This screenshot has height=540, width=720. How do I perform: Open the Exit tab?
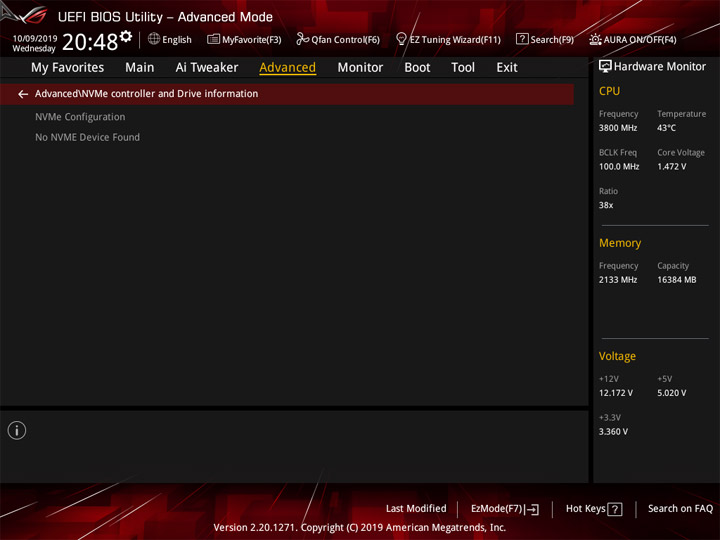tap(507, 68)
